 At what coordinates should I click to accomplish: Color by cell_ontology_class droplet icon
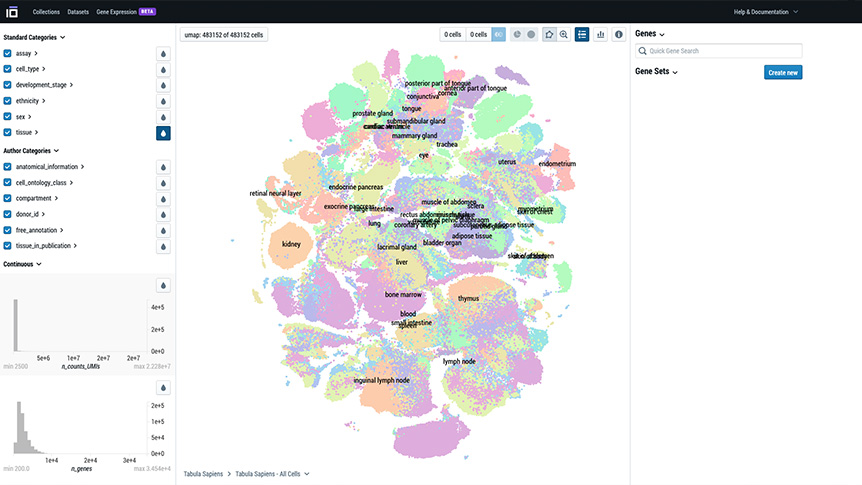pyautogui.click(x=163, y=183)
